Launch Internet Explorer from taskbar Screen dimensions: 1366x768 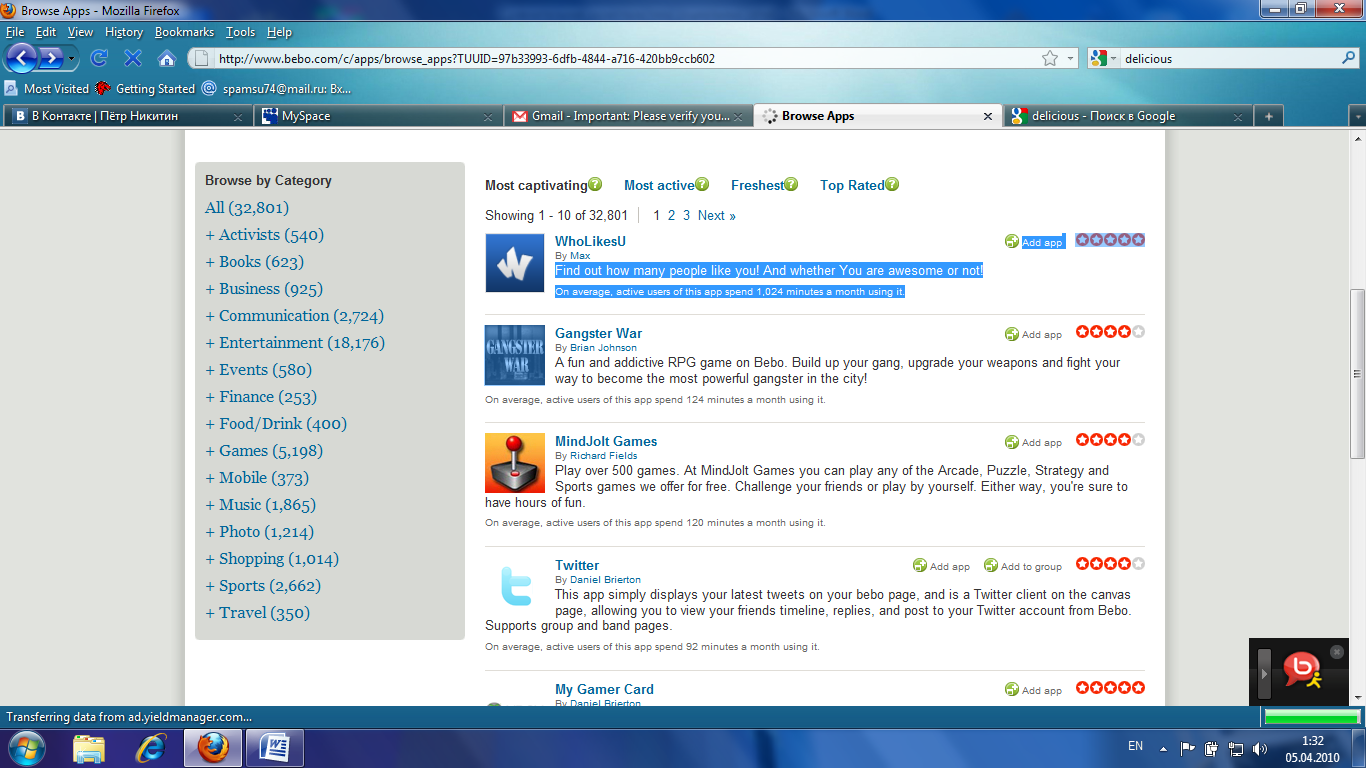[151, 748]
